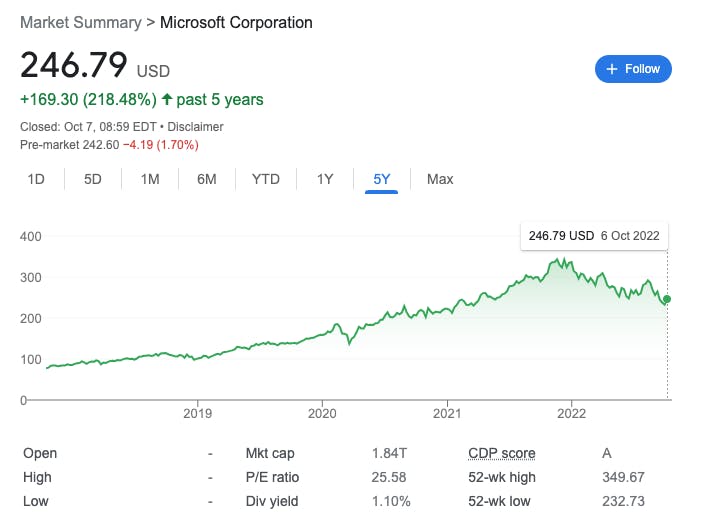Screen dimensions: 705x517
Task: Click the CDP score label
Action: pyautogui.click(x=501, y=453)
